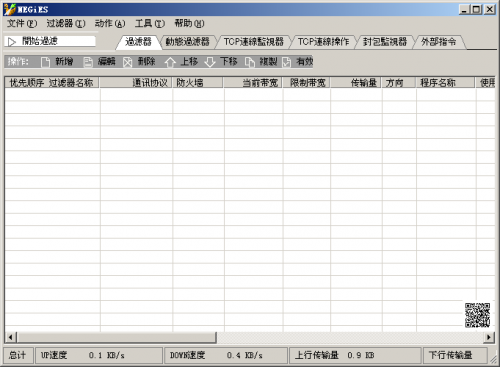Click the 新增 label in the toolbar
The image size is (500, 367).
64,62
